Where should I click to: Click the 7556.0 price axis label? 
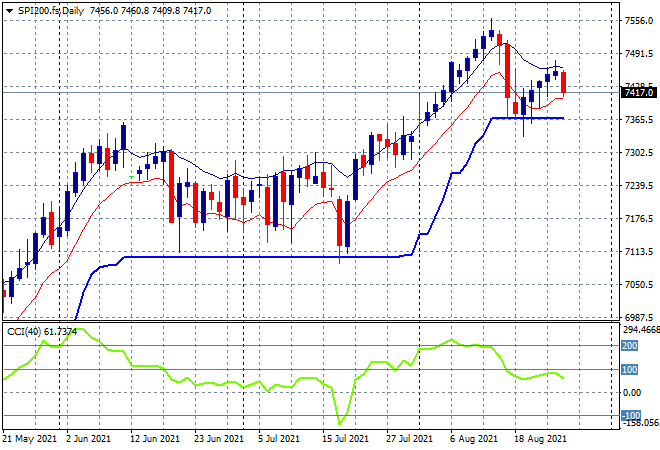point(639,21)
